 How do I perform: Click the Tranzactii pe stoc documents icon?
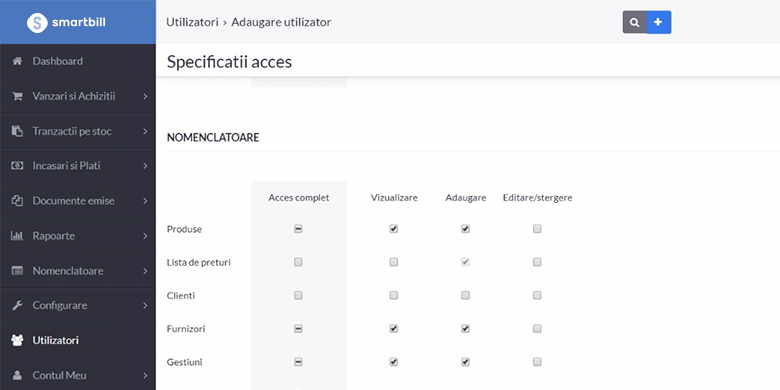click(x=17, y=131)
